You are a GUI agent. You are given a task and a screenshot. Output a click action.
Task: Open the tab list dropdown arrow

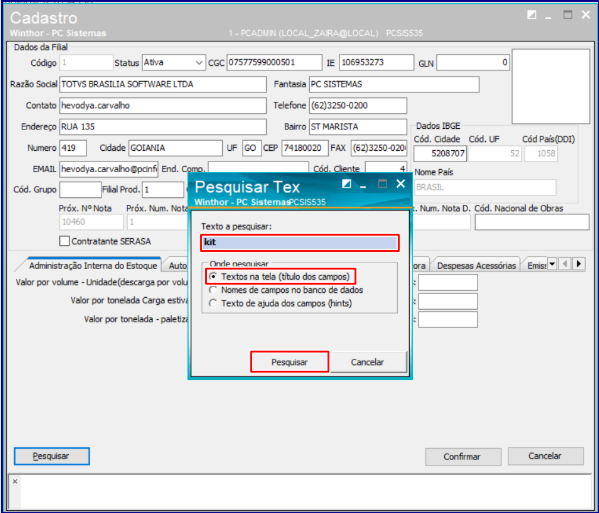(x=552, y=264)
